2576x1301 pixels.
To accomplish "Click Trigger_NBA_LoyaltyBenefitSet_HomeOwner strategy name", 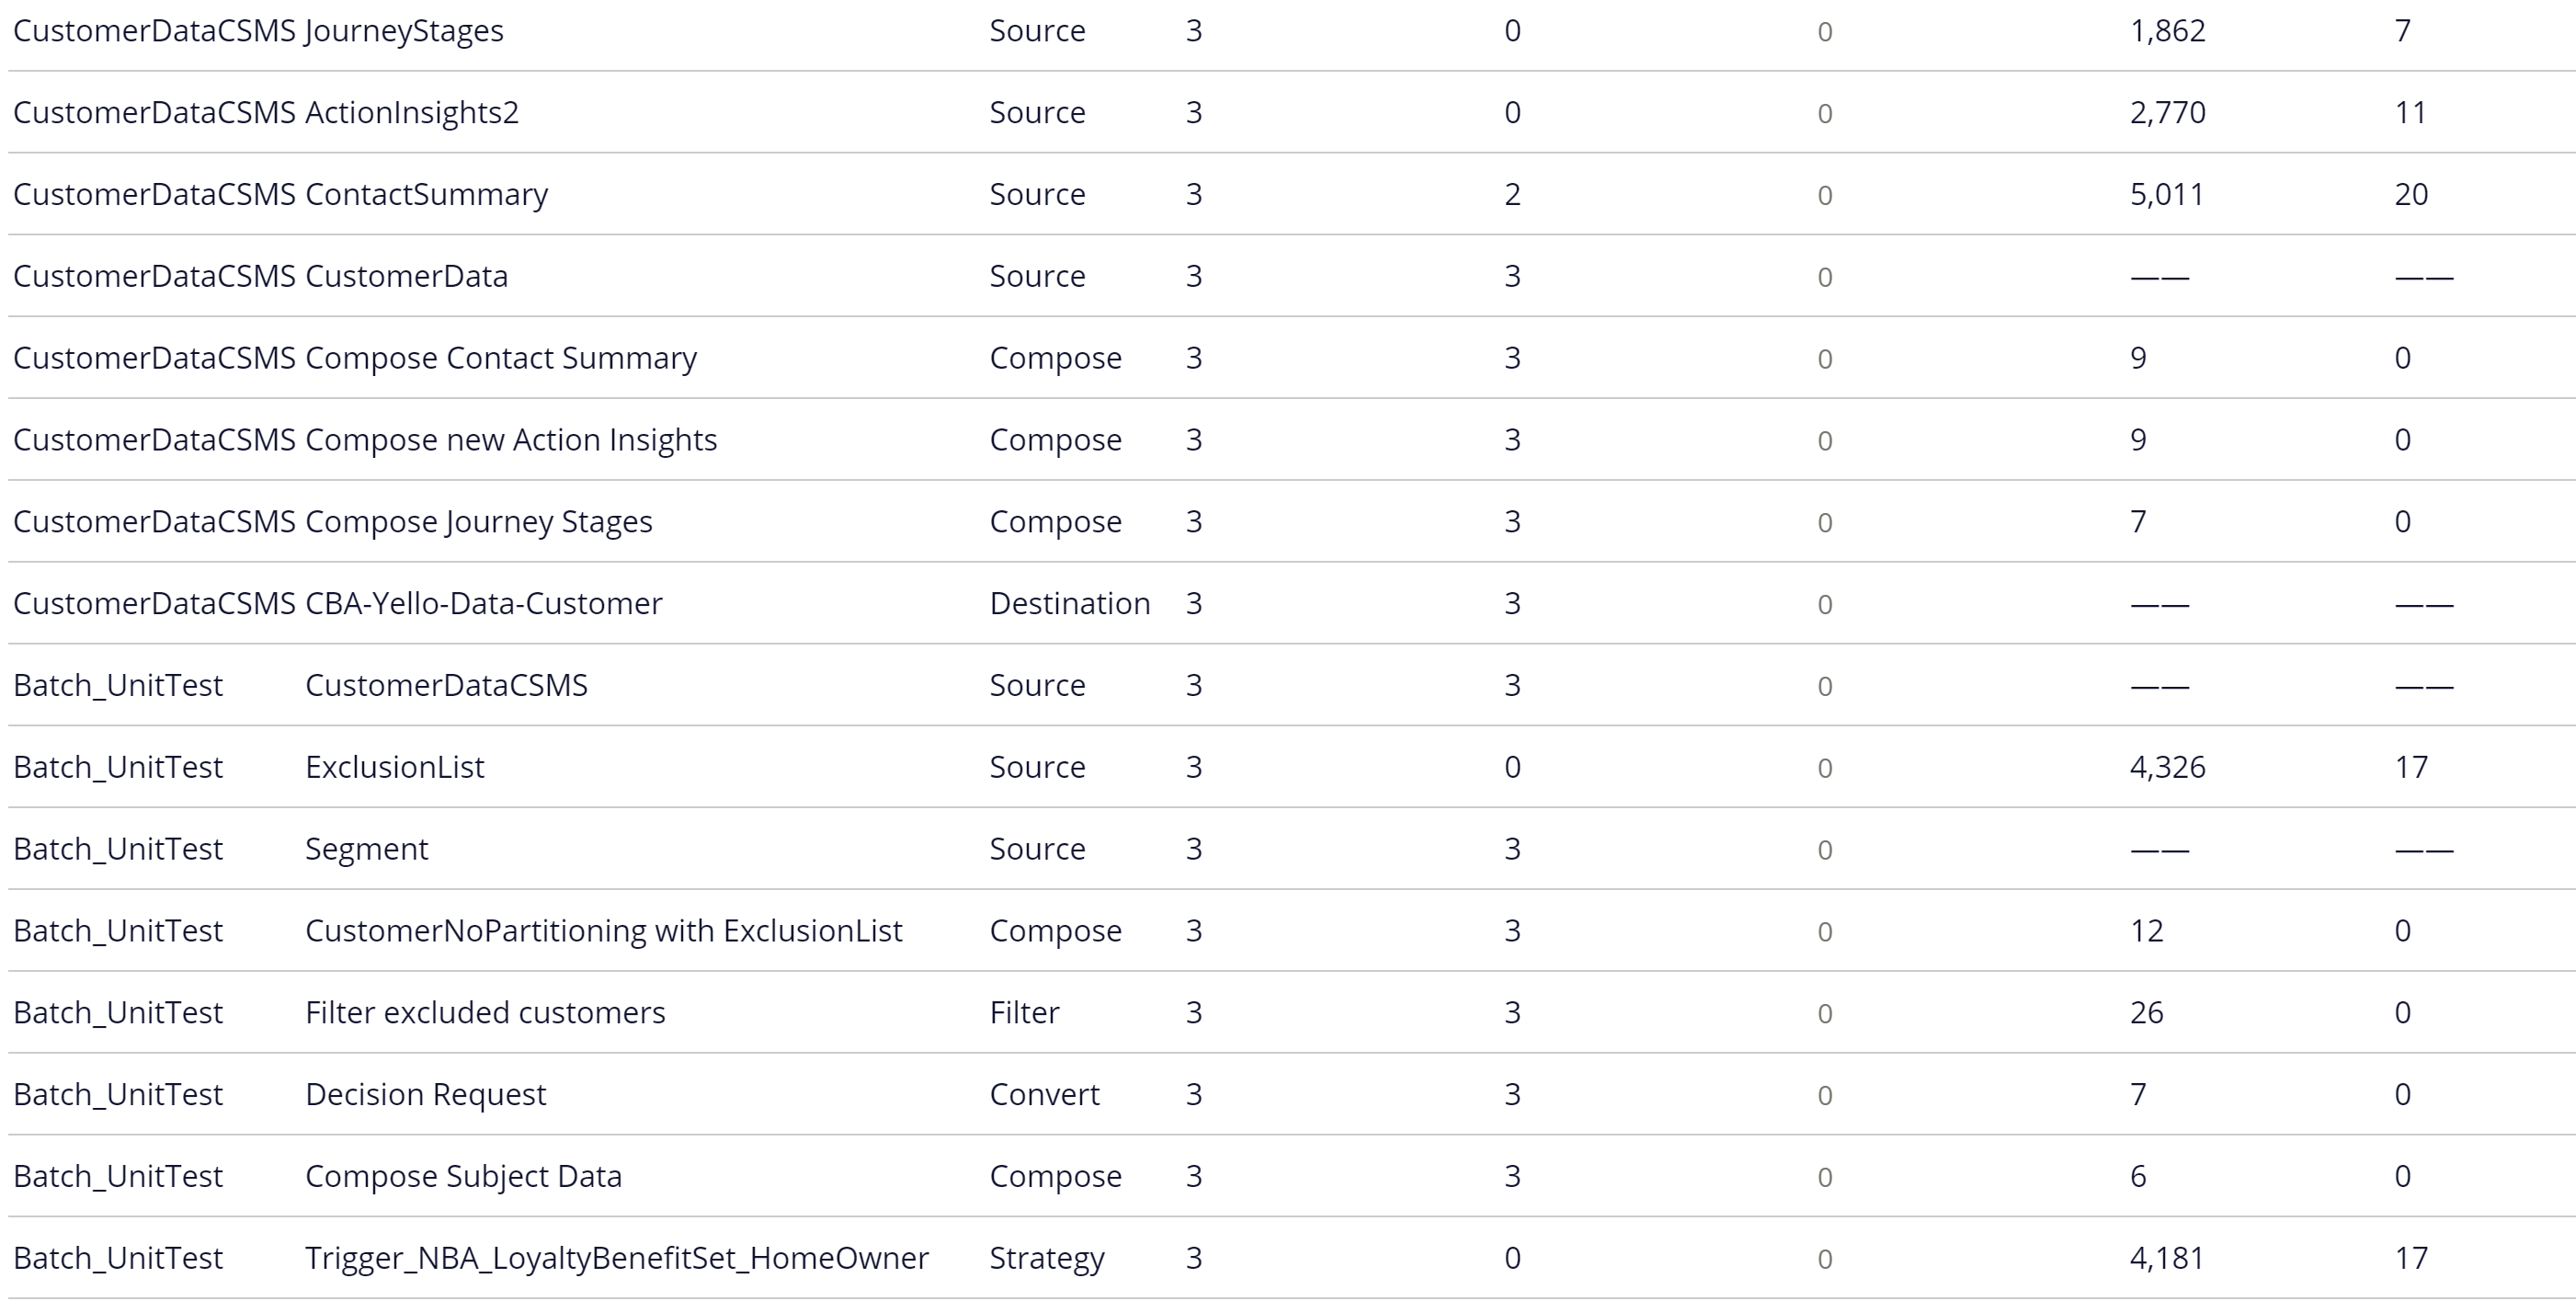I will click(x=617, y=1258).
